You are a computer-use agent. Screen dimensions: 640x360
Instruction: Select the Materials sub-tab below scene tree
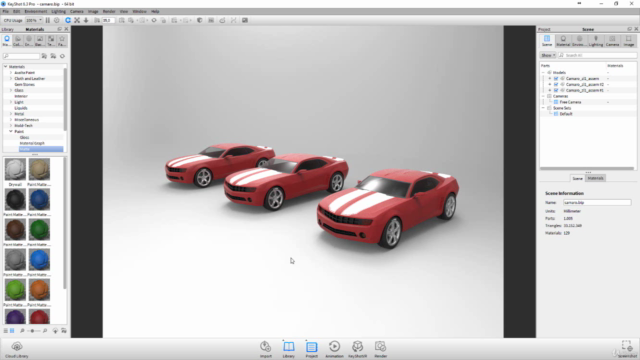point(596,178)
